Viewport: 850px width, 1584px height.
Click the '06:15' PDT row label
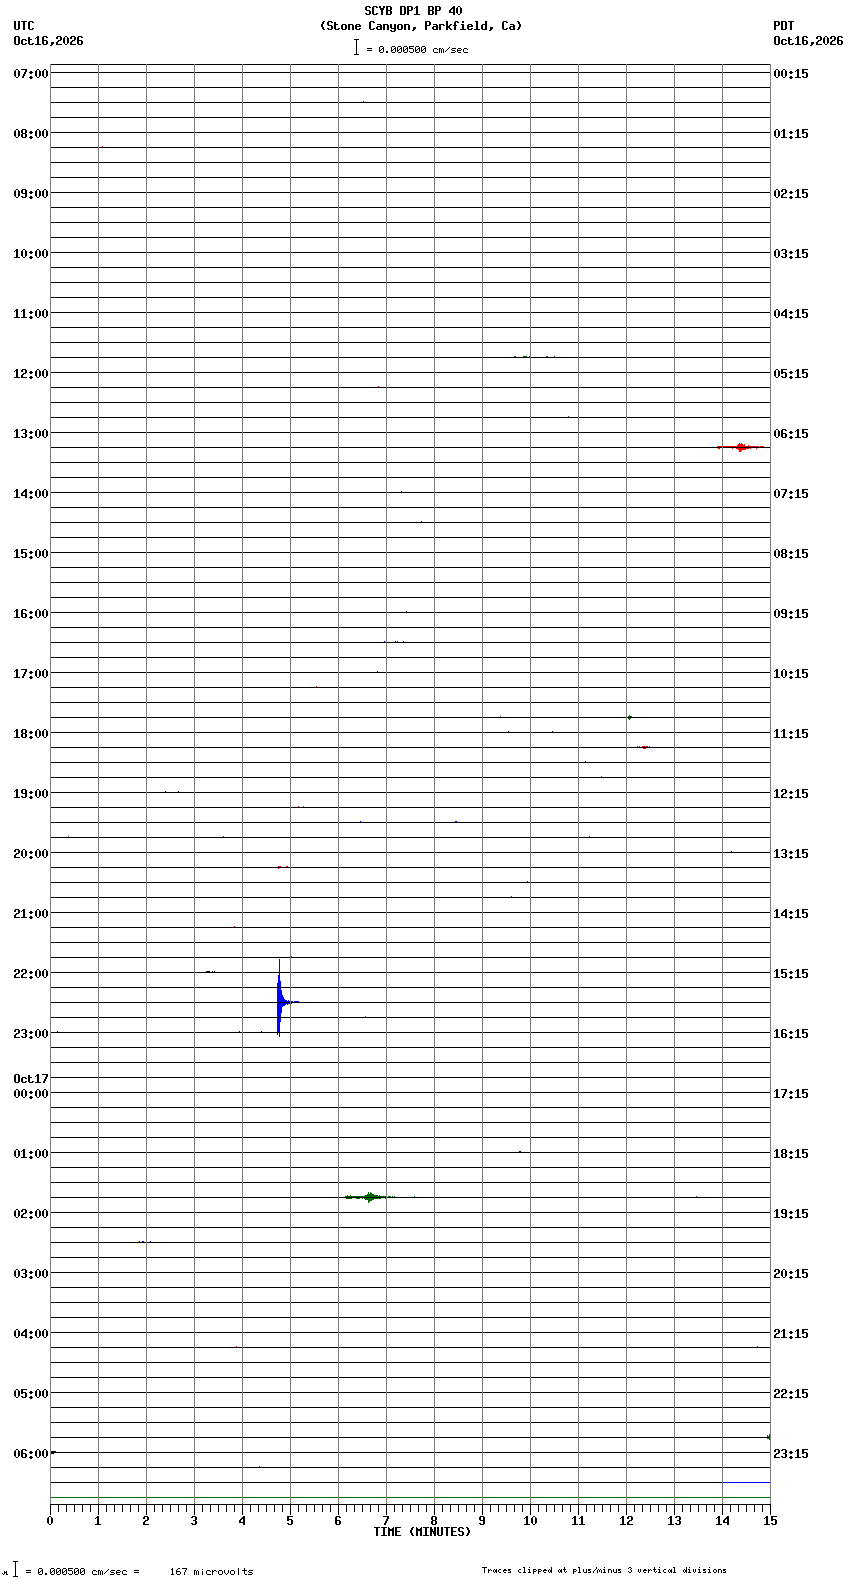(791, 434)
